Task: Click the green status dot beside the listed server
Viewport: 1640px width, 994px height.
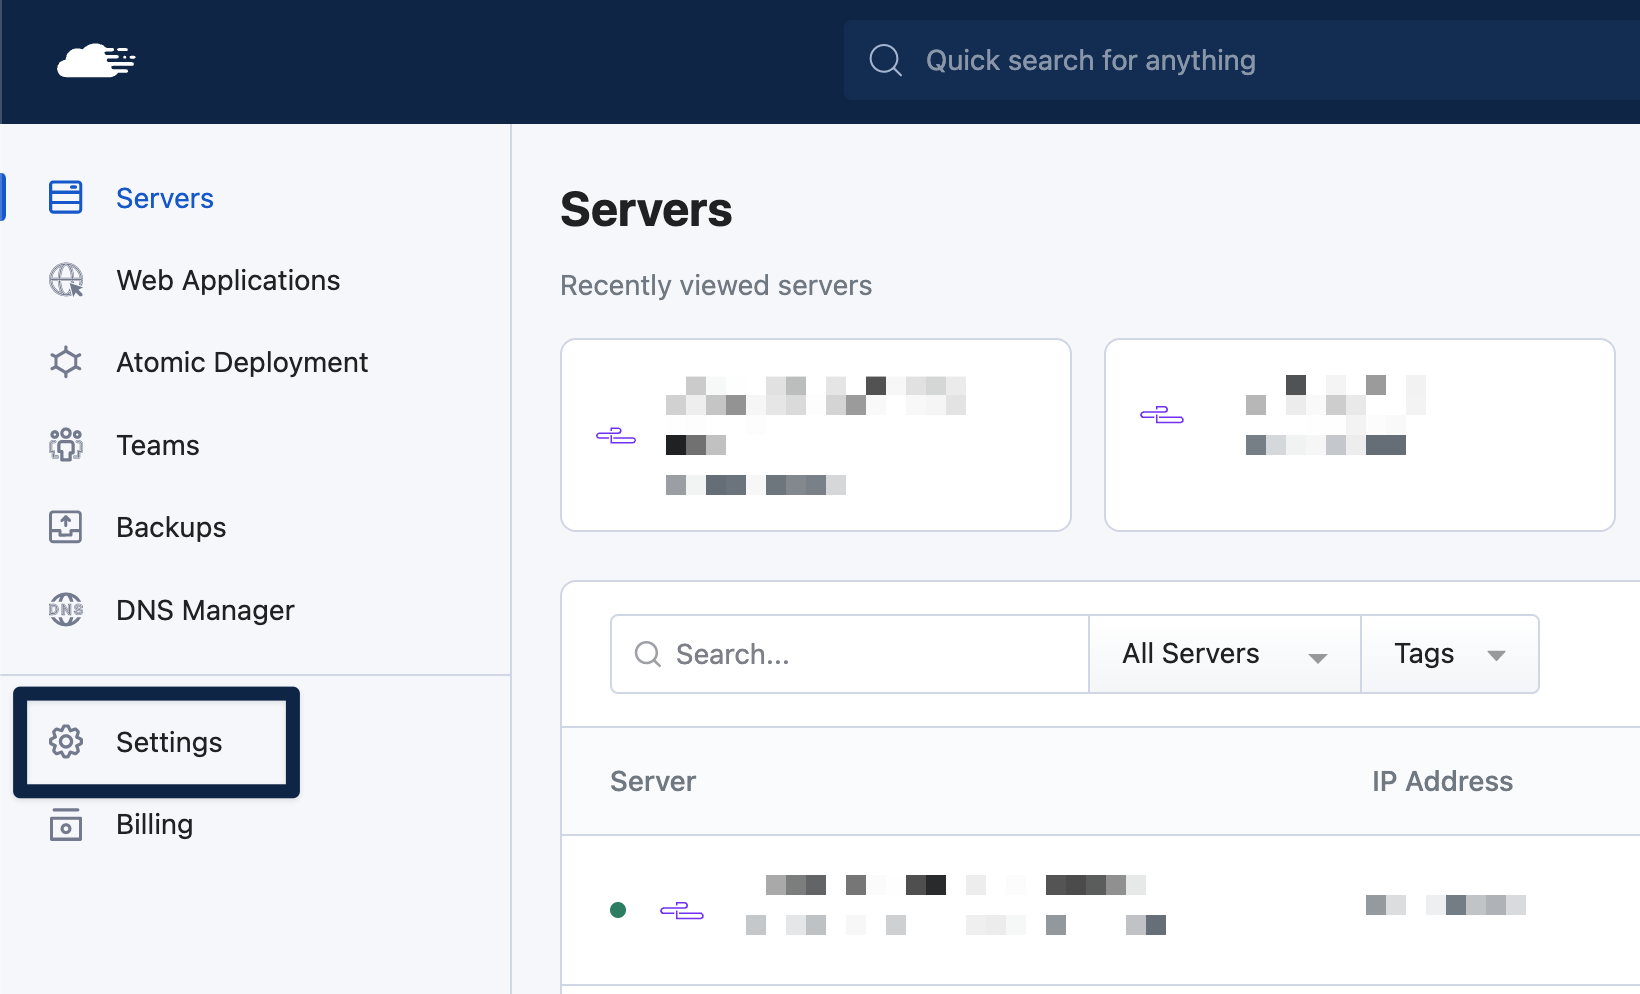Action: tap(619, 909)
